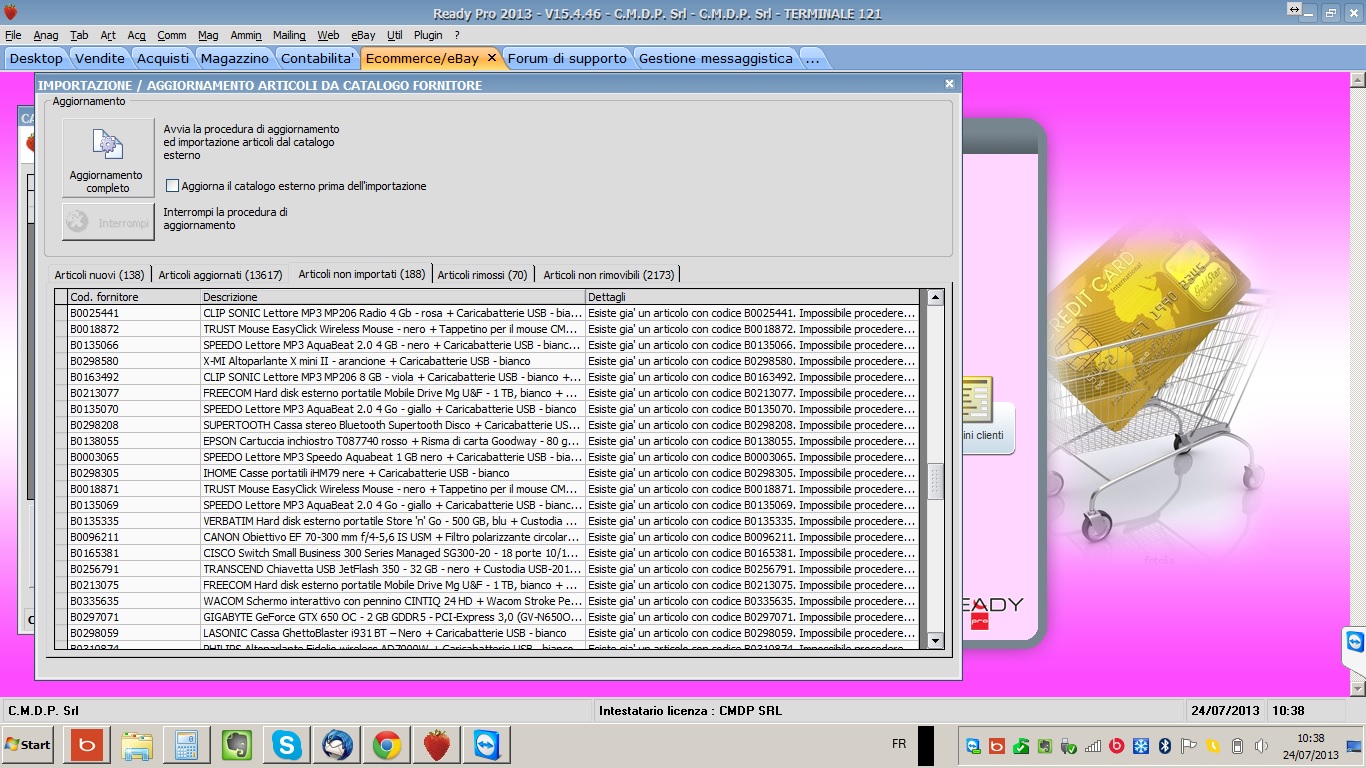Image resolution: width=1366 pixels, height=768 pixels.
Task: Open the File menu
Action: click(13, 35)
